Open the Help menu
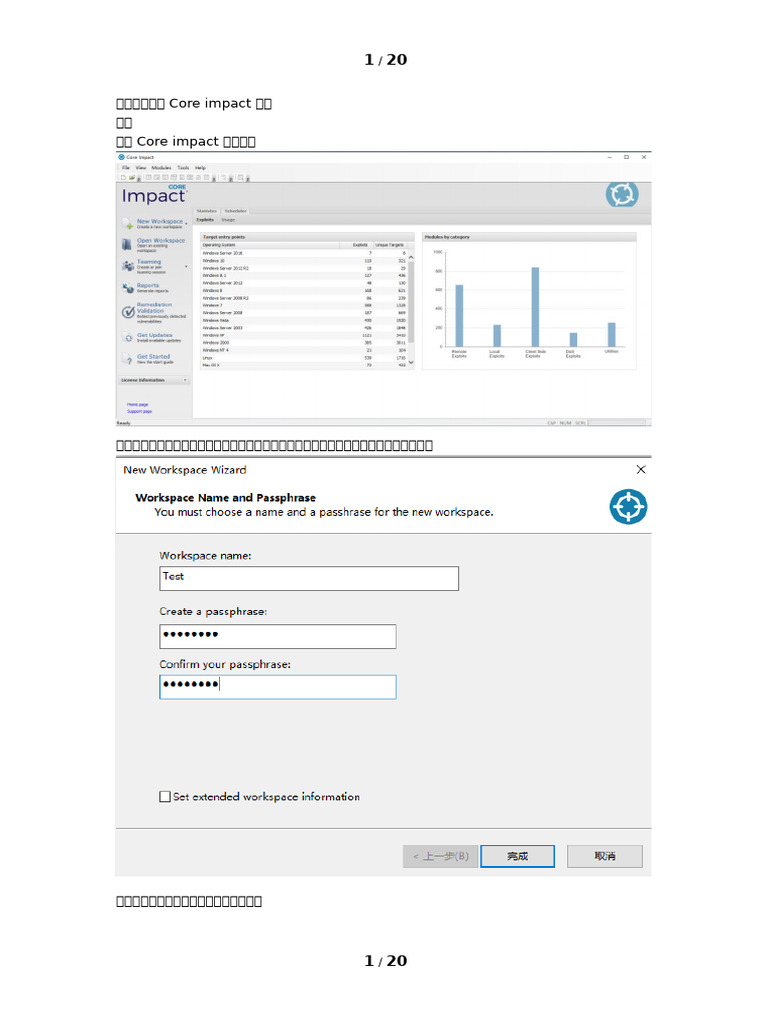 tap(200, 168)
